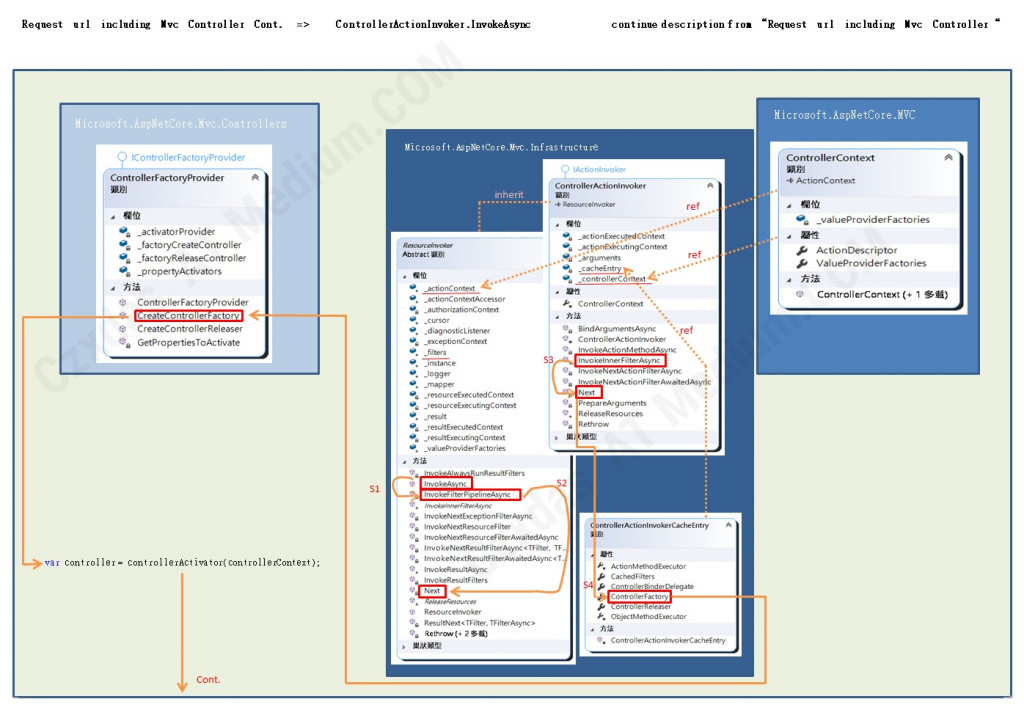Screen dimensions: 1024x710
Task: Click the field icon beside _propertyActivators
Action: click(124, 271)
